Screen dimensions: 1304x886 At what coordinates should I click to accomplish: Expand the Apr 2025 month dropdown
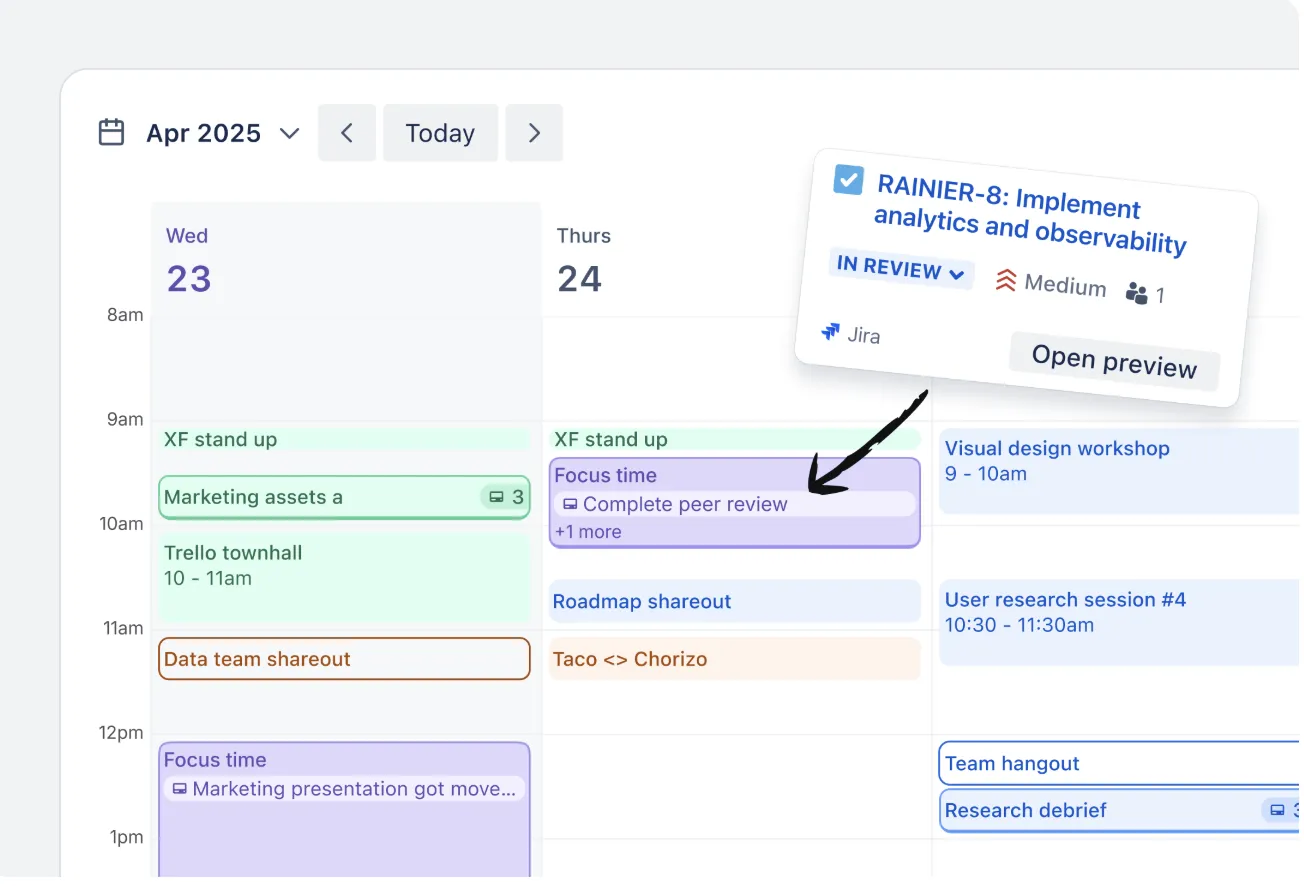[x=290, y=134]
